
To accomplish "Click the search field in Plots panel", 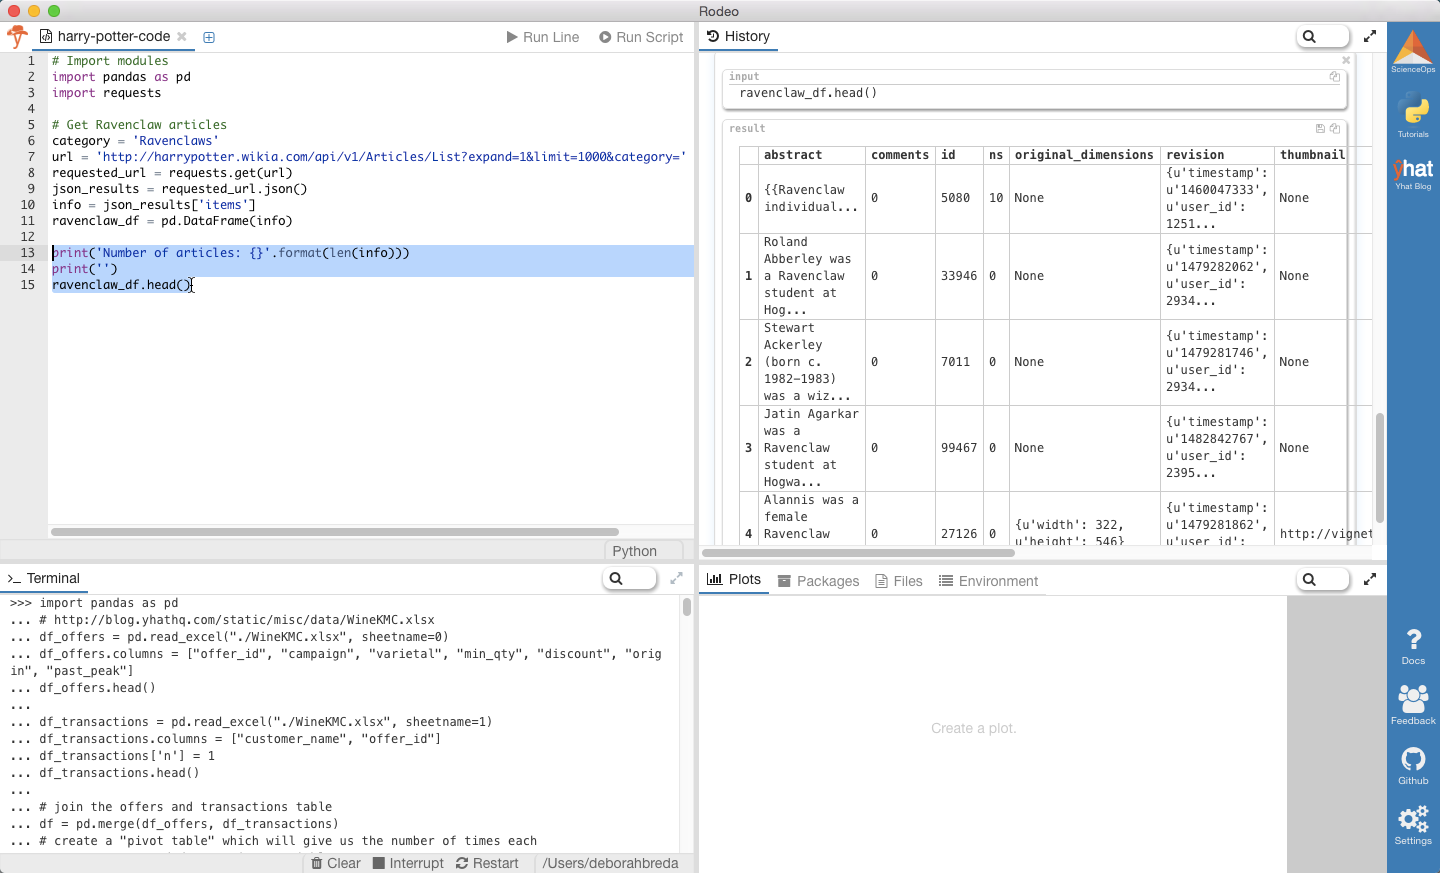I will [x=1322, y=579].
